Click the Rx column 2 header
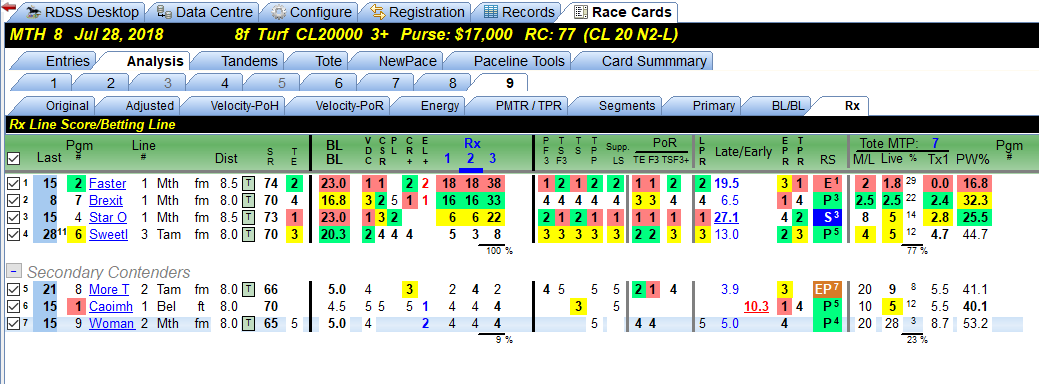The image size is (1039, 384). 470,158
